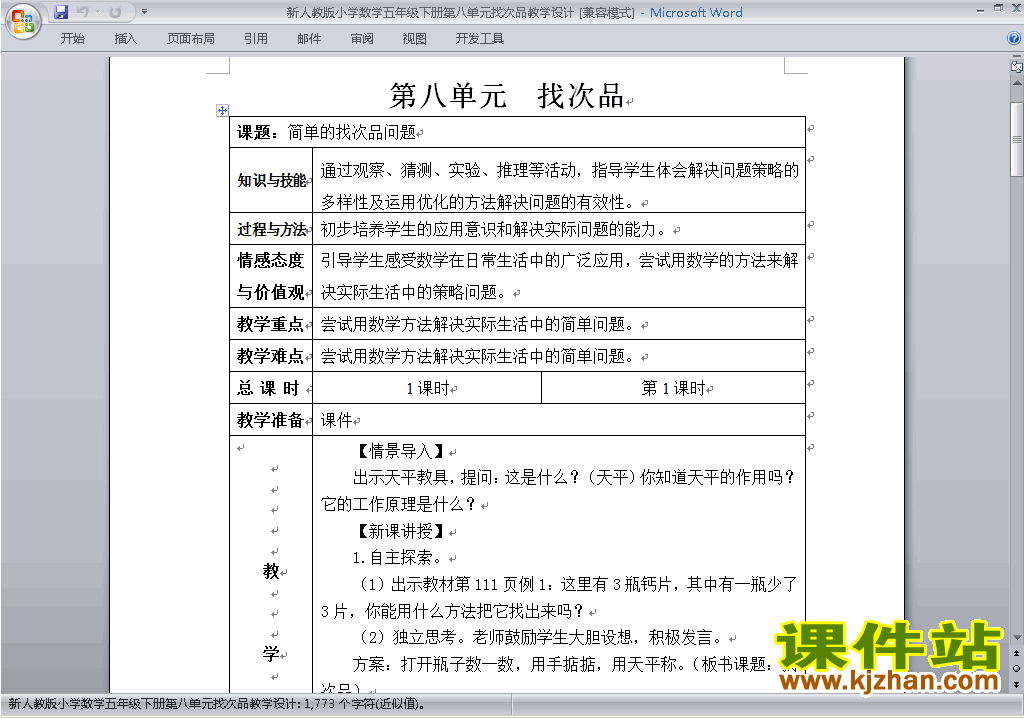
Task: Close the Word window
Action: point(1016,8)
